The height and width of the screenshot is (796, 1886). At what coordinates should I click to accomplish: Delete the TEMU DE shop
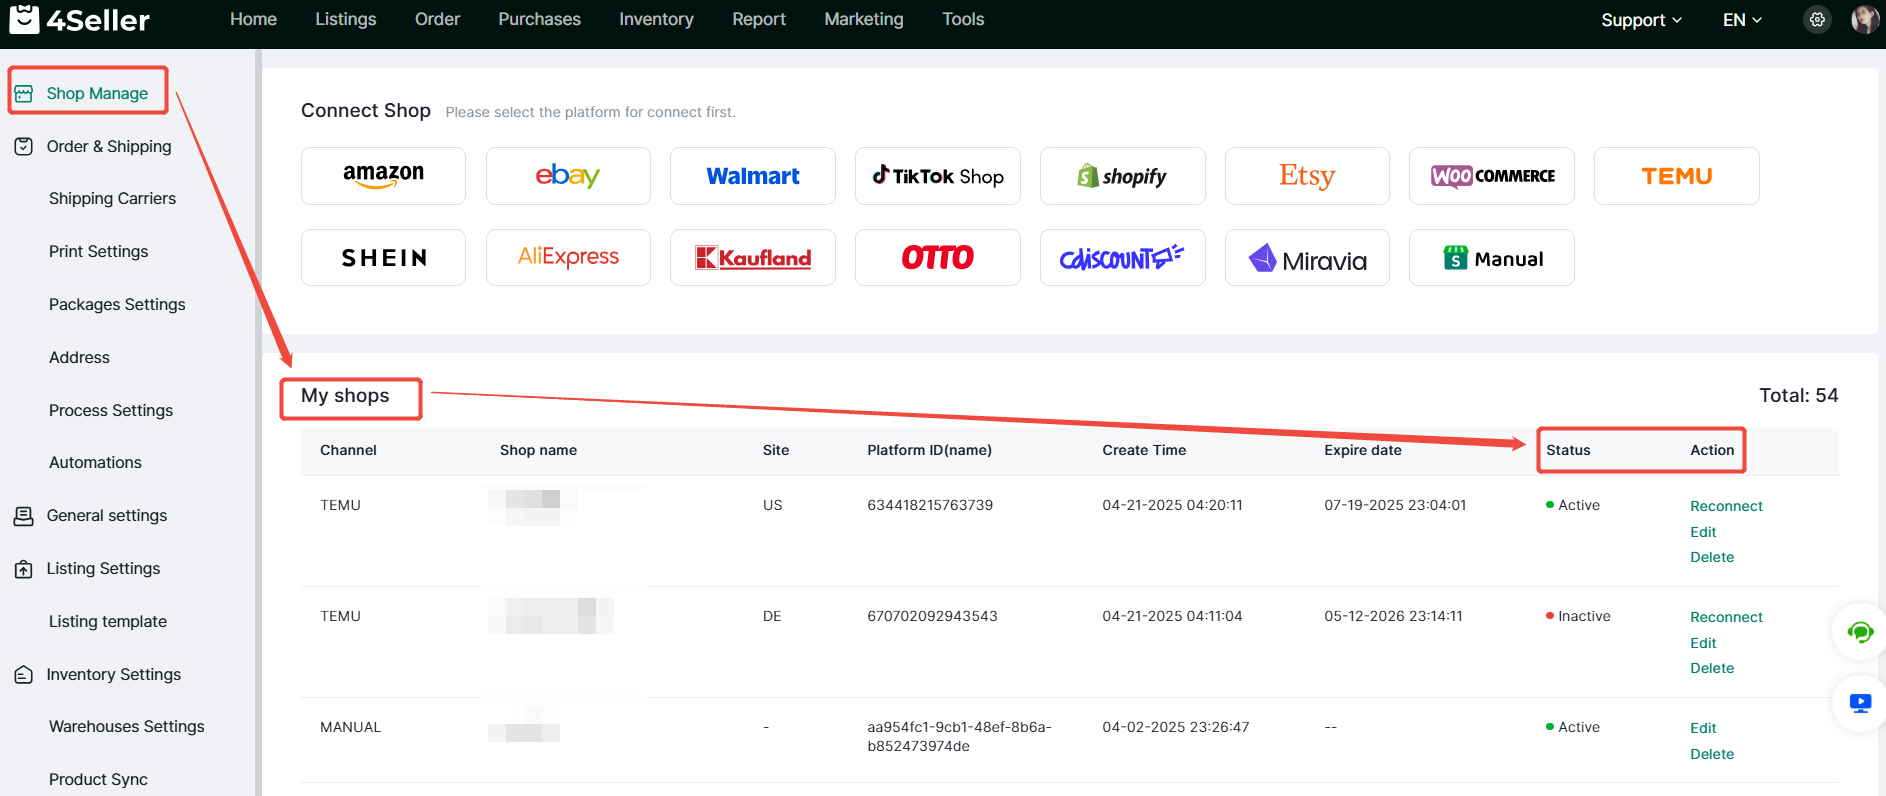point(1712,668)
